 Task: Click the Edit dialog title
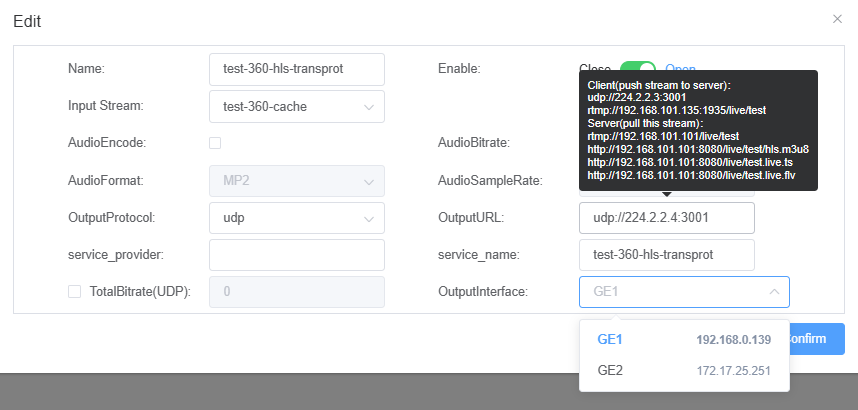coord(27,20)
